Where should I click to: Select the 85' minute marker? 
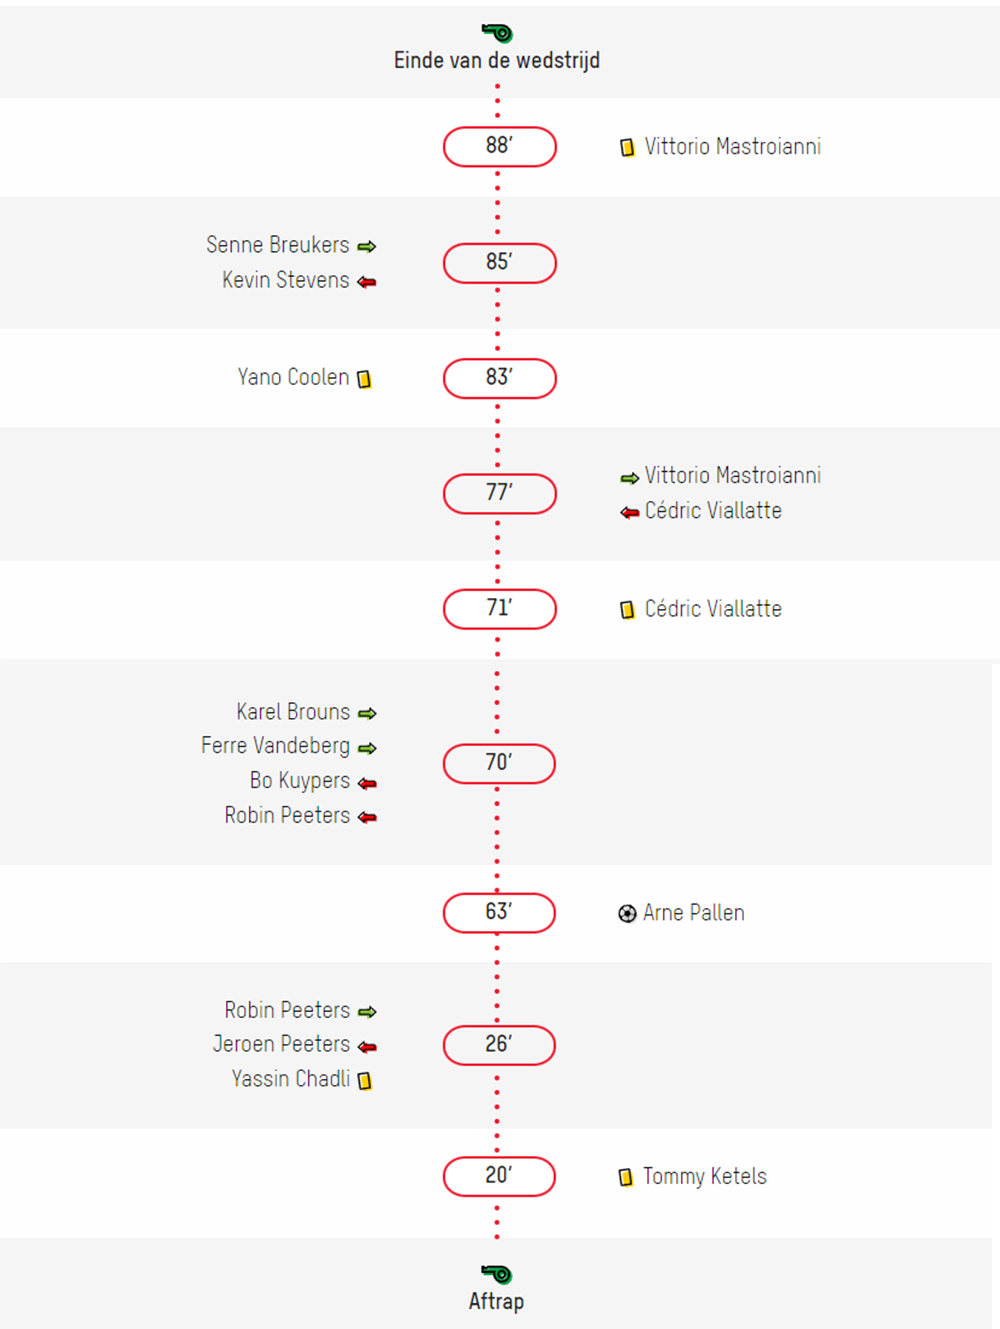[500, 263]
